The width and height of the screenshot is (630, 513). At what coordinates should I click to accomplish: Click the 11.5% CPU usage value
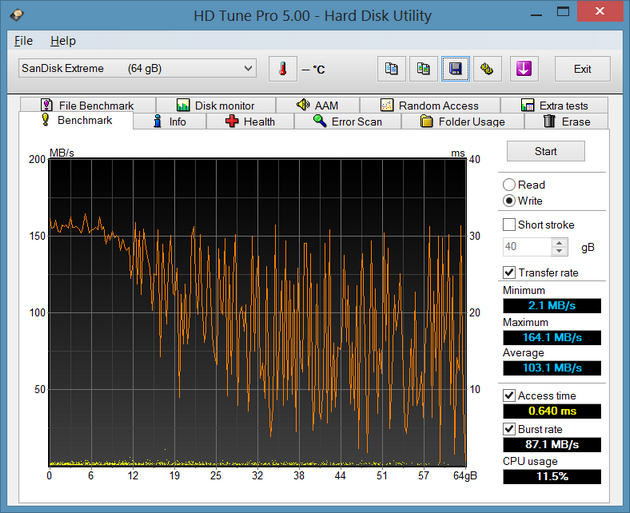pos(552,477)
